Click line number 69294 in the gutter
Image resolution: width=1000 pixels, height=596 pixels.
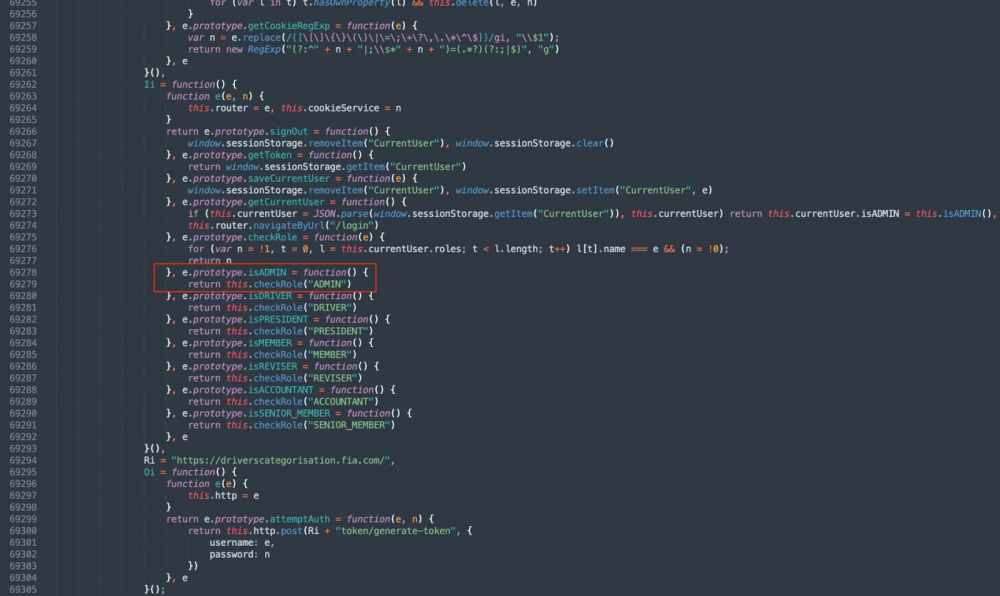(21, 460)
